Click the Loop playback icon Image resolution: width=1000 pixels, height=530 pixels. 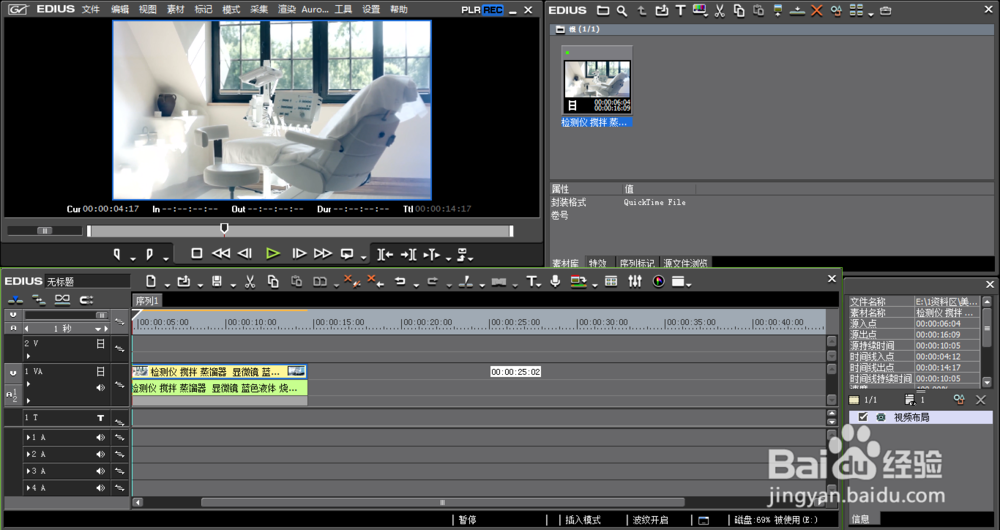click(x=347, y=254)
